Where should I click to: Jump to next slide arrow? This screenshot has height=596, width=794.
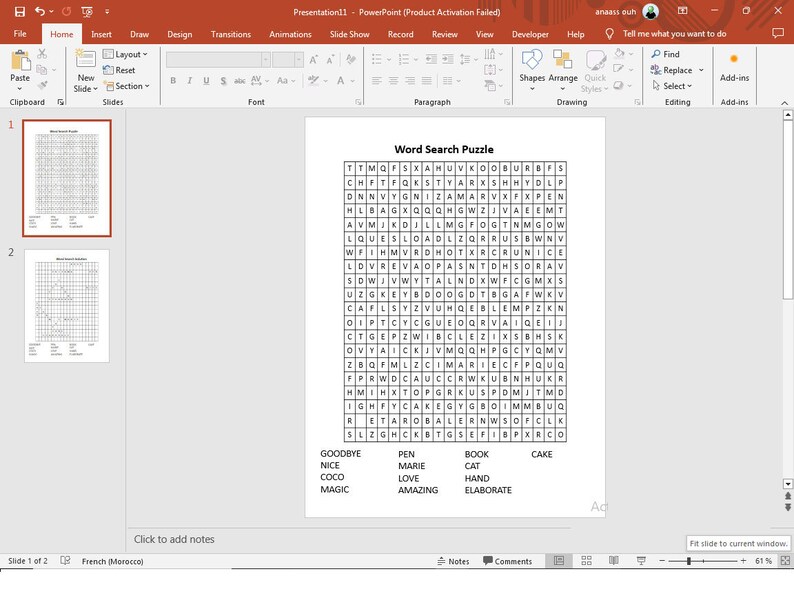tap(788, 507)
